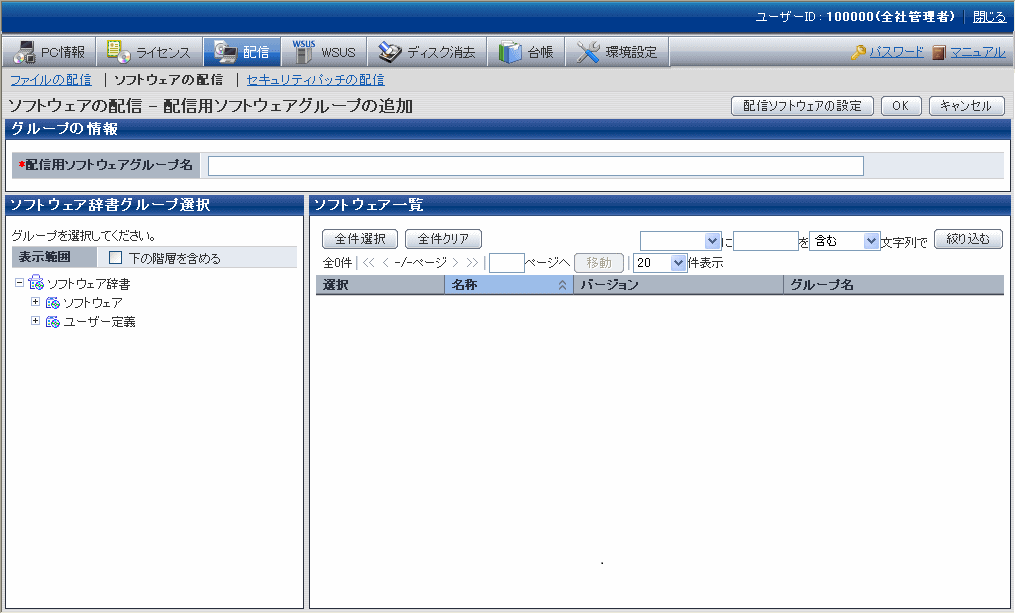1015x613 pixels.
Task: Click 全件クリア button
Action: click(443, 239)
